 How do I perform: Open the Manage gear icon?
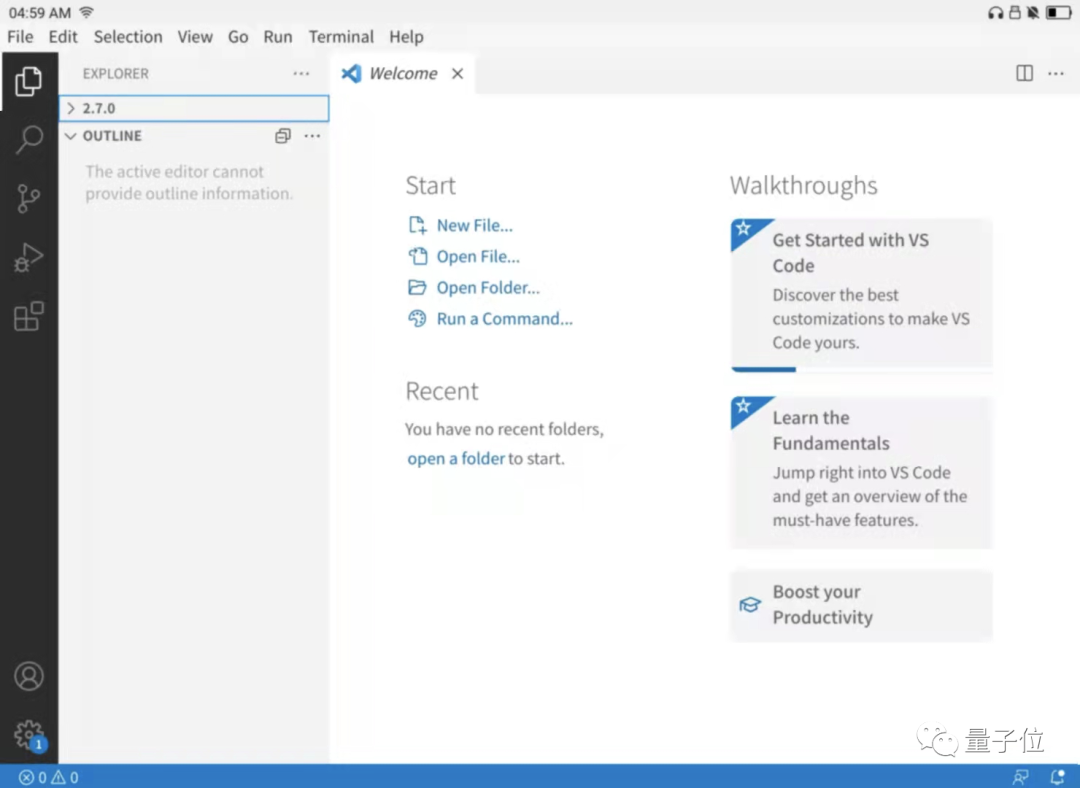pyautogui.click(x=28, y=735)
